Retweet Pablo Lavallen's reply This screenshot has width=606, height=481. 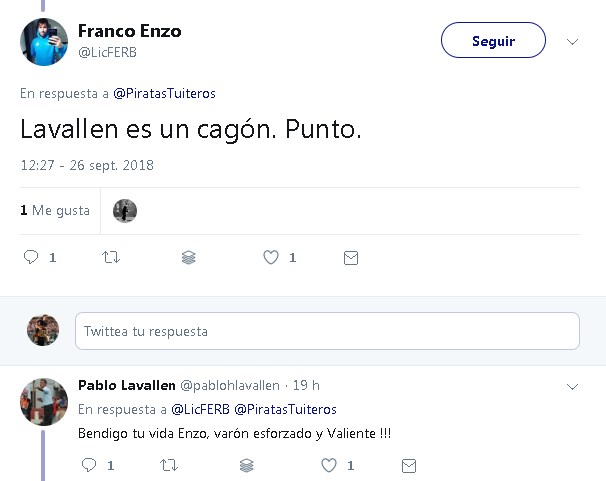[168, 465]
